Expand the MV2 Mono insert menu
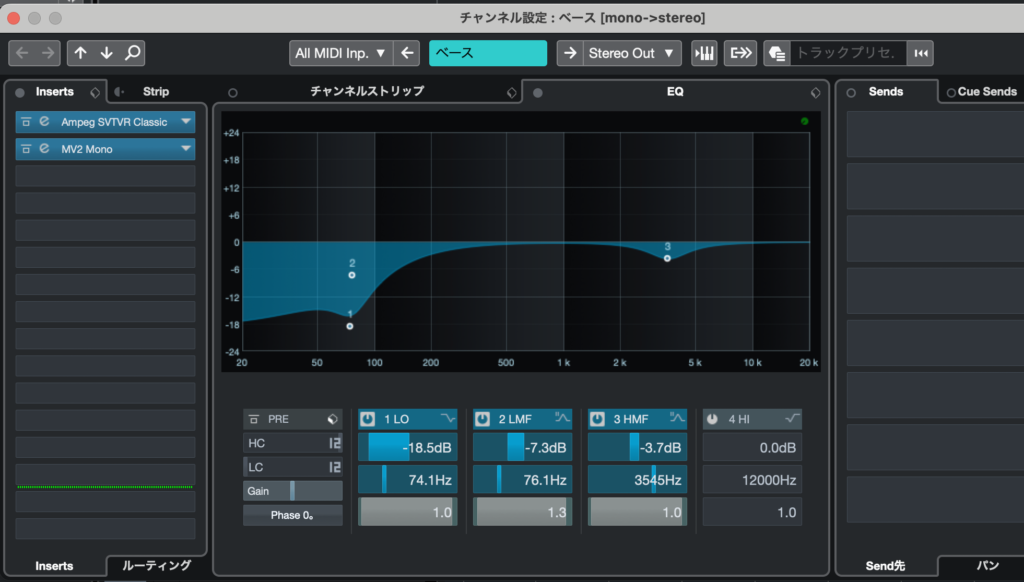This screenshot has width=1024, height=582. point(186,149)
